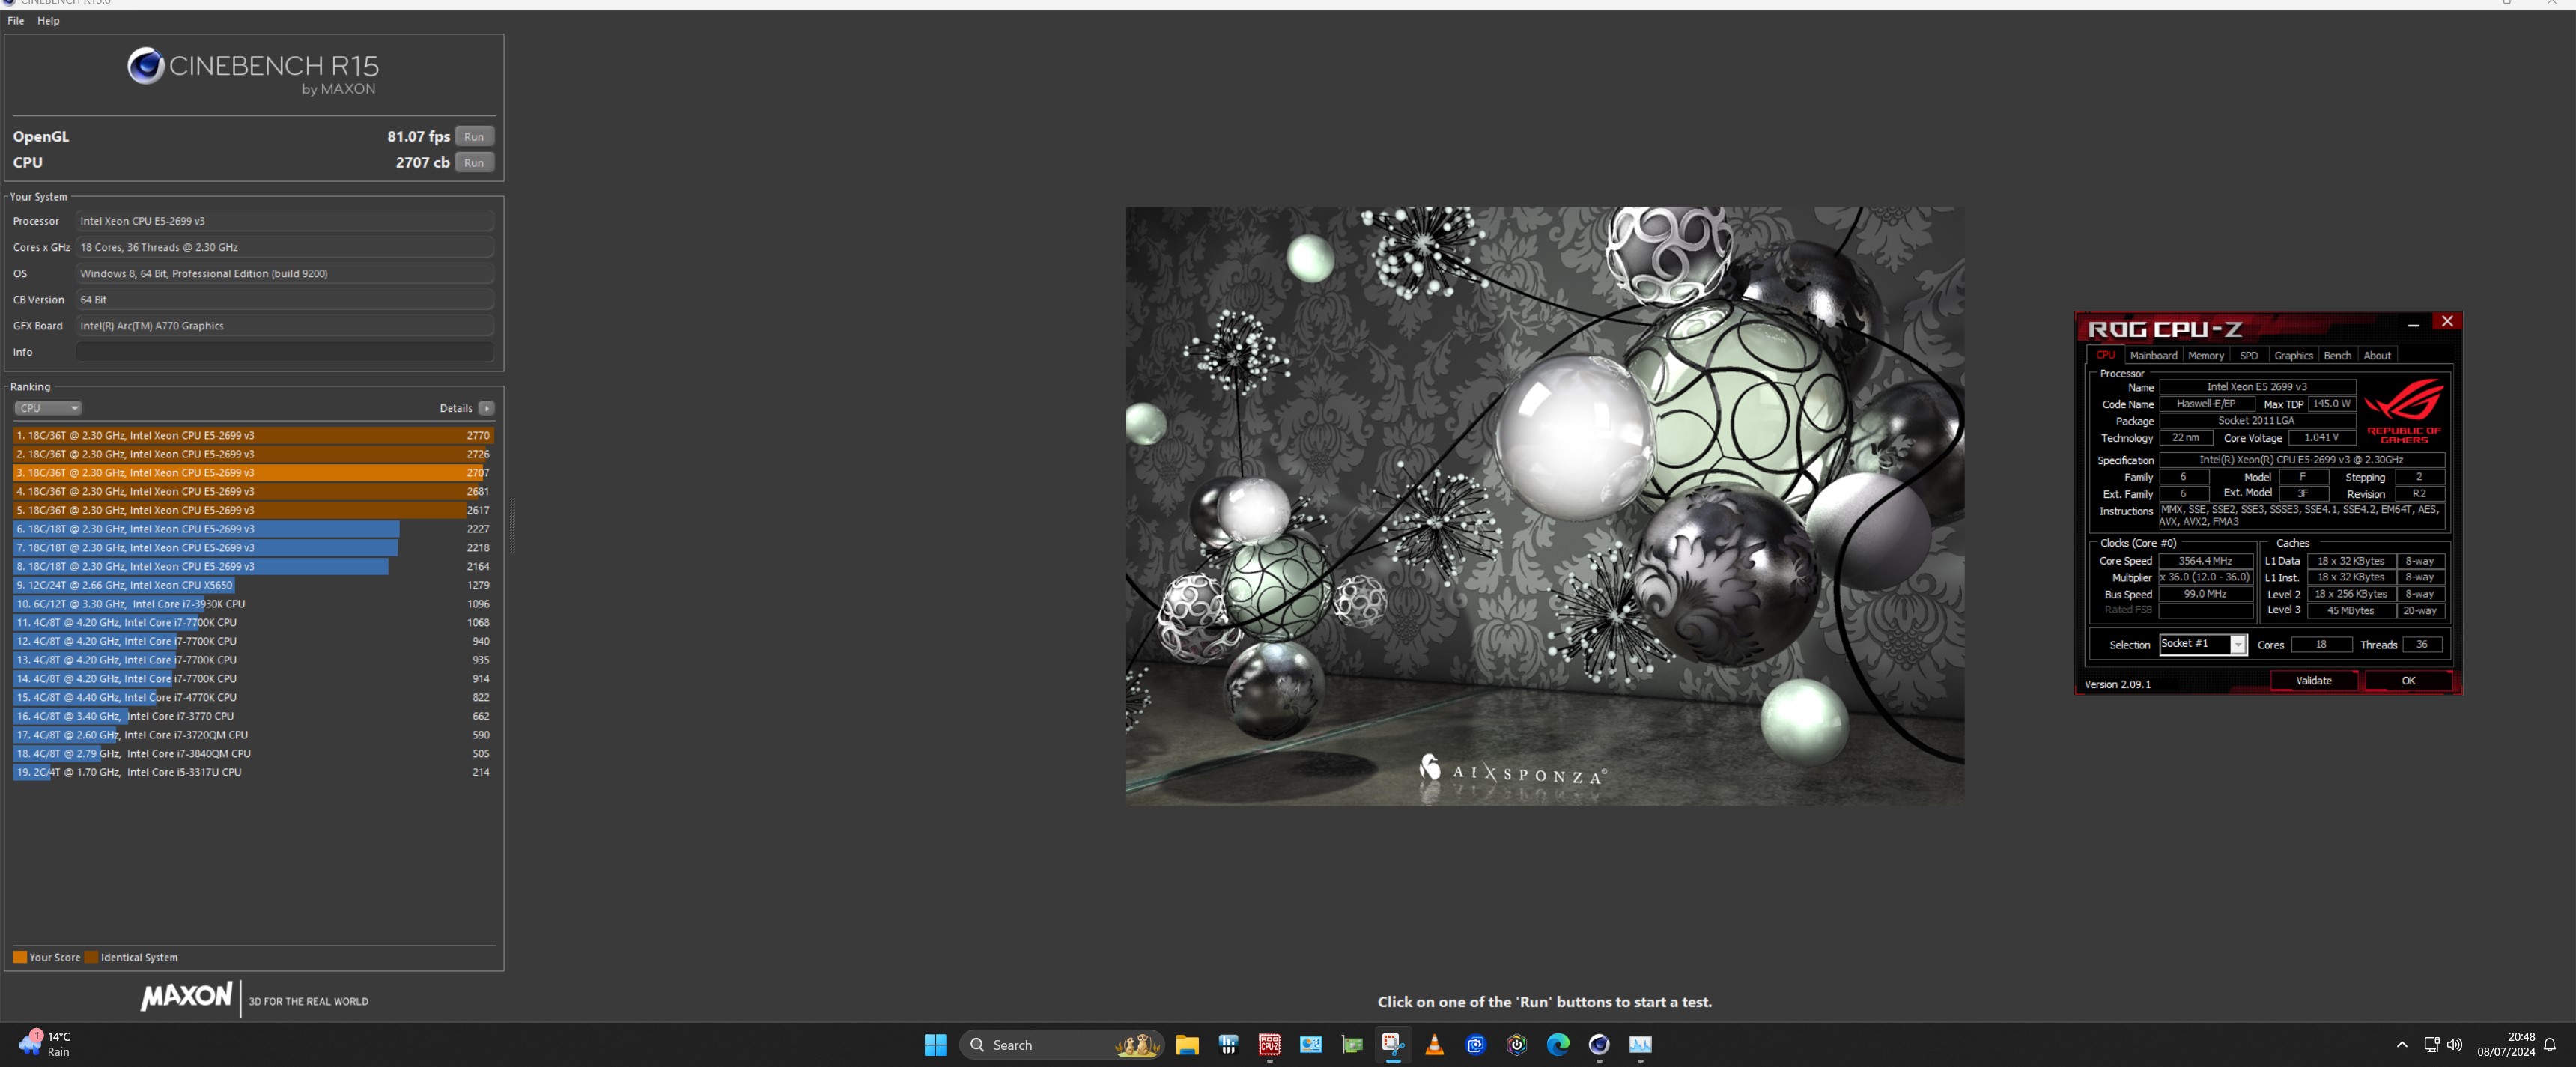Click the Core Speed 3564.4 MHz value
The image size is (2576, 1067).
(2205, 561)
